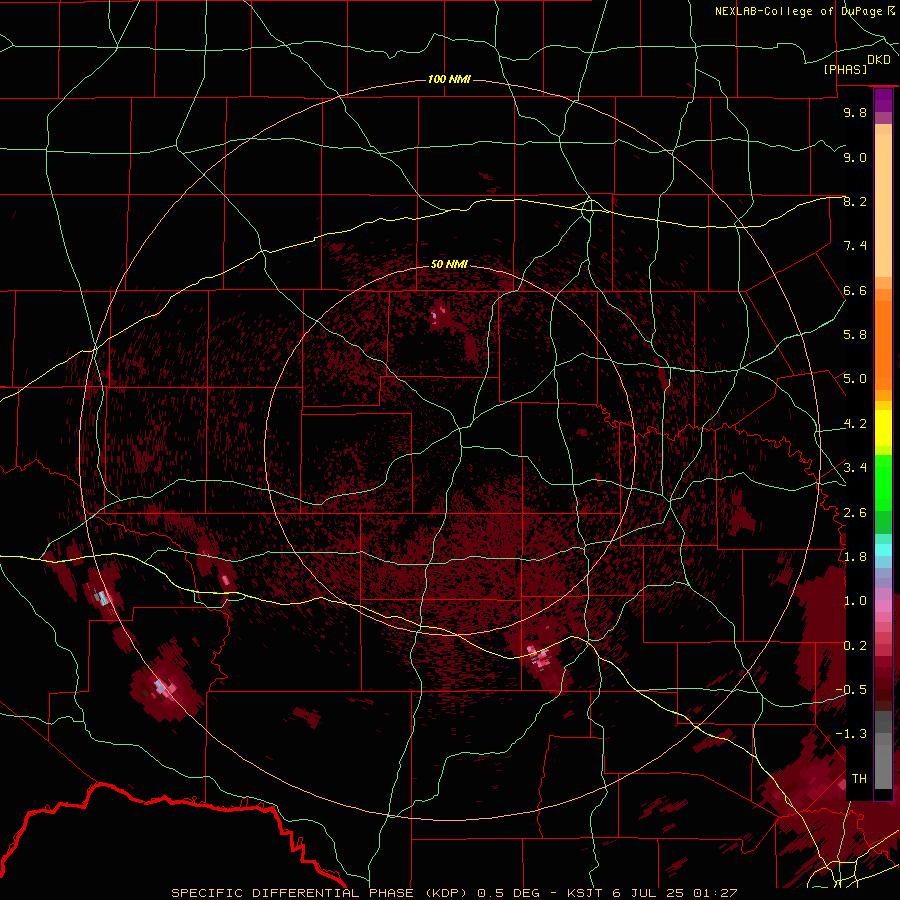Image resolution: width=900 pixels, height=900 pixels.
Task: Click the 5.0 value on color scale
Action: coord(855,379)
